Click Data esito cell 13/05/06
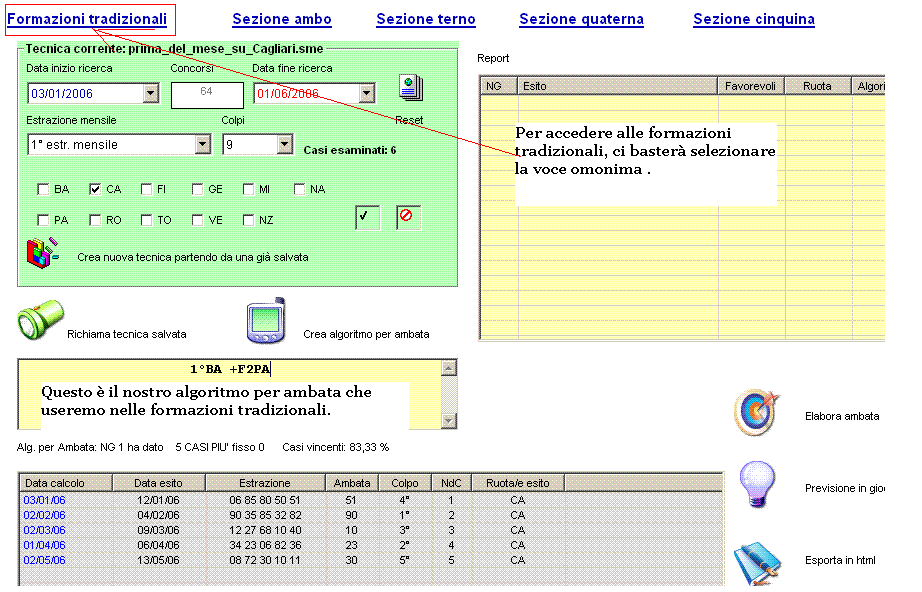Viewport: 922px width, 592px height. (x=158, y=560)
